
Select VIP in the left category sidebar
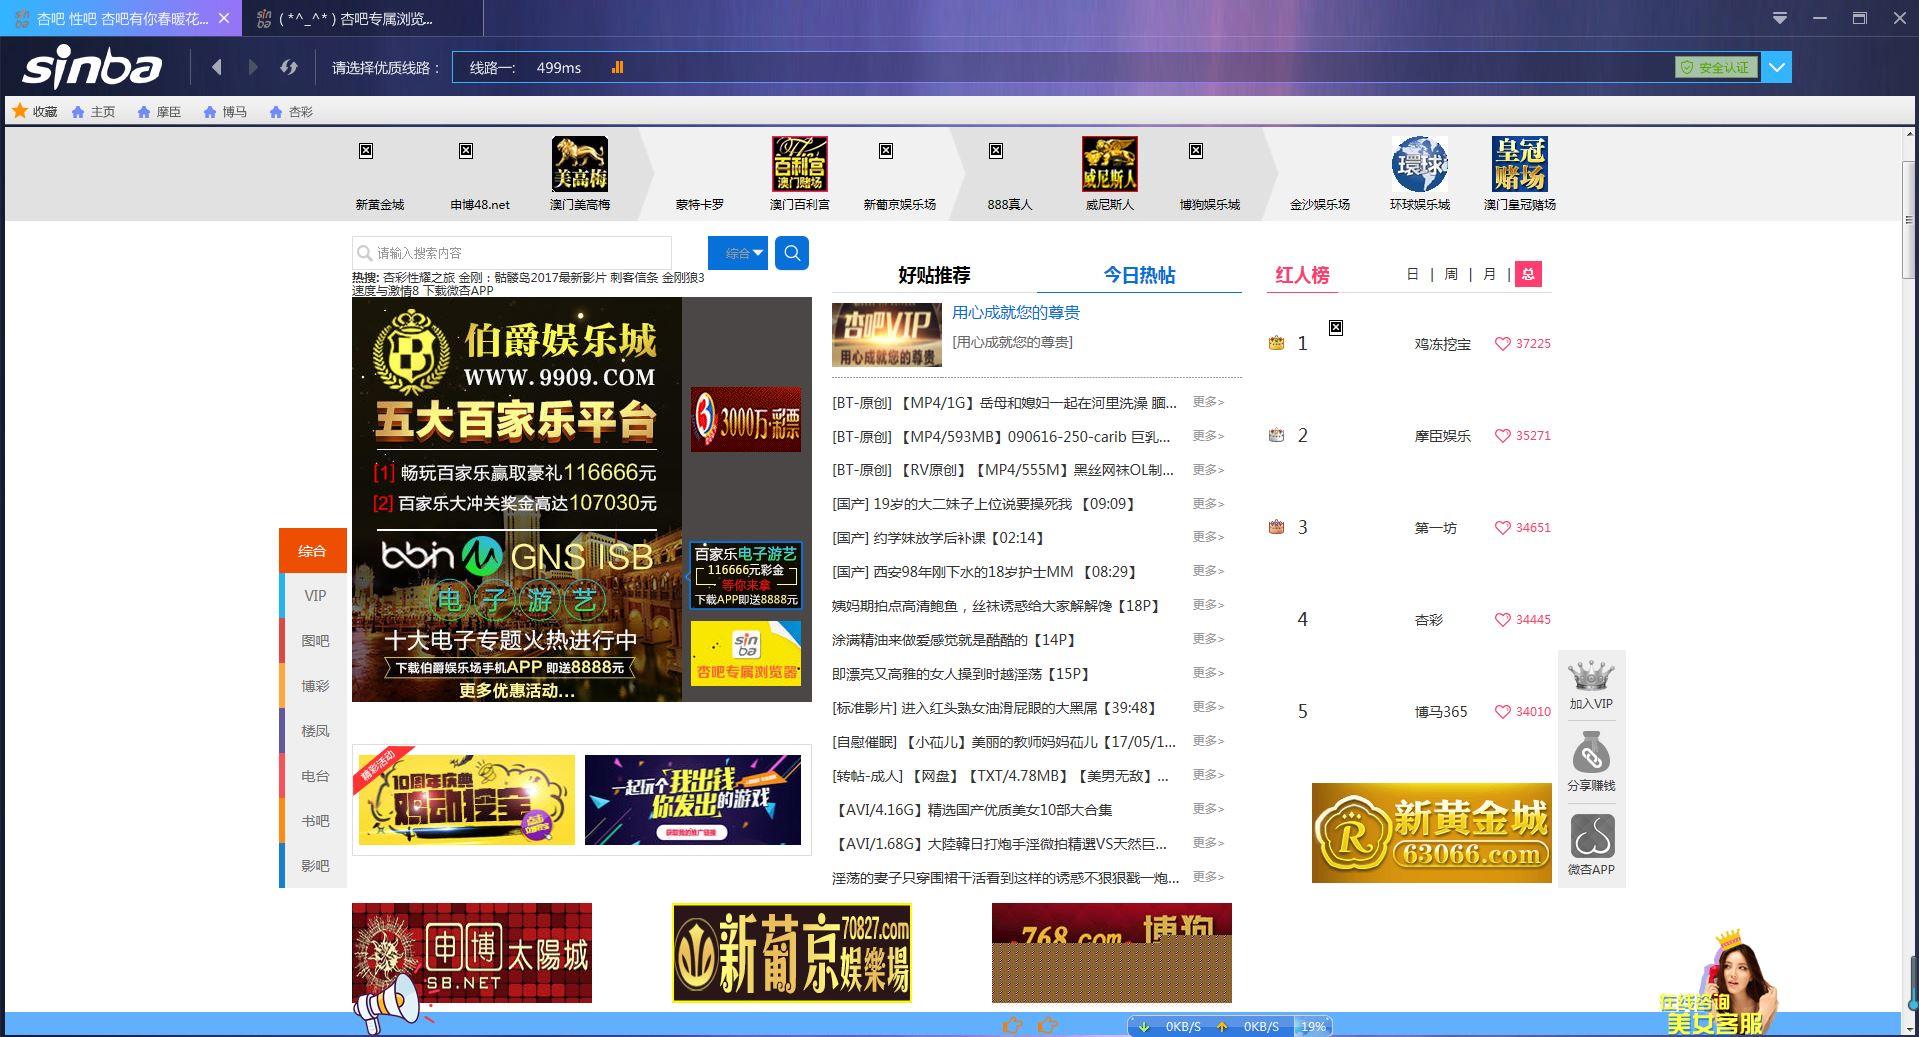315,595
